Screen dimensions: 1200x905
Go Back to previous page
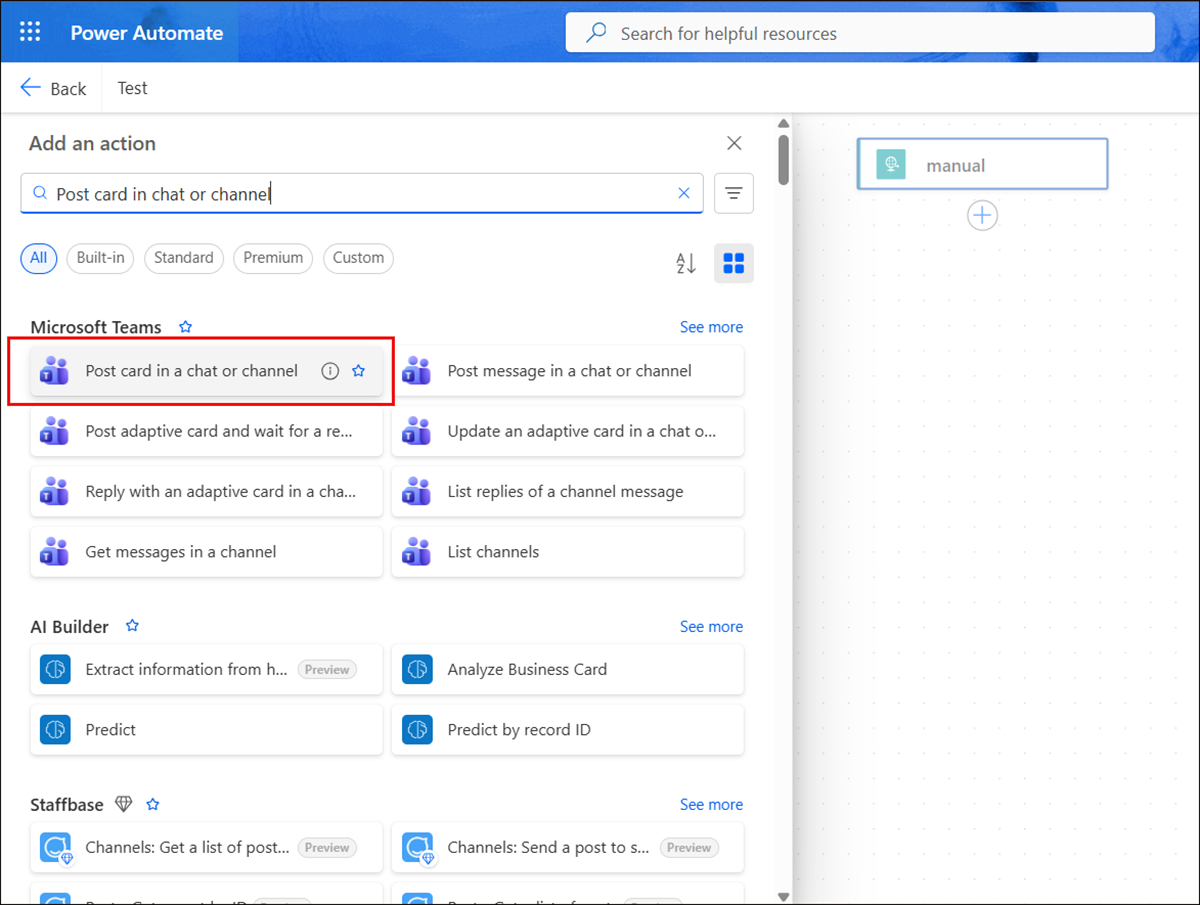click(54, 88)
